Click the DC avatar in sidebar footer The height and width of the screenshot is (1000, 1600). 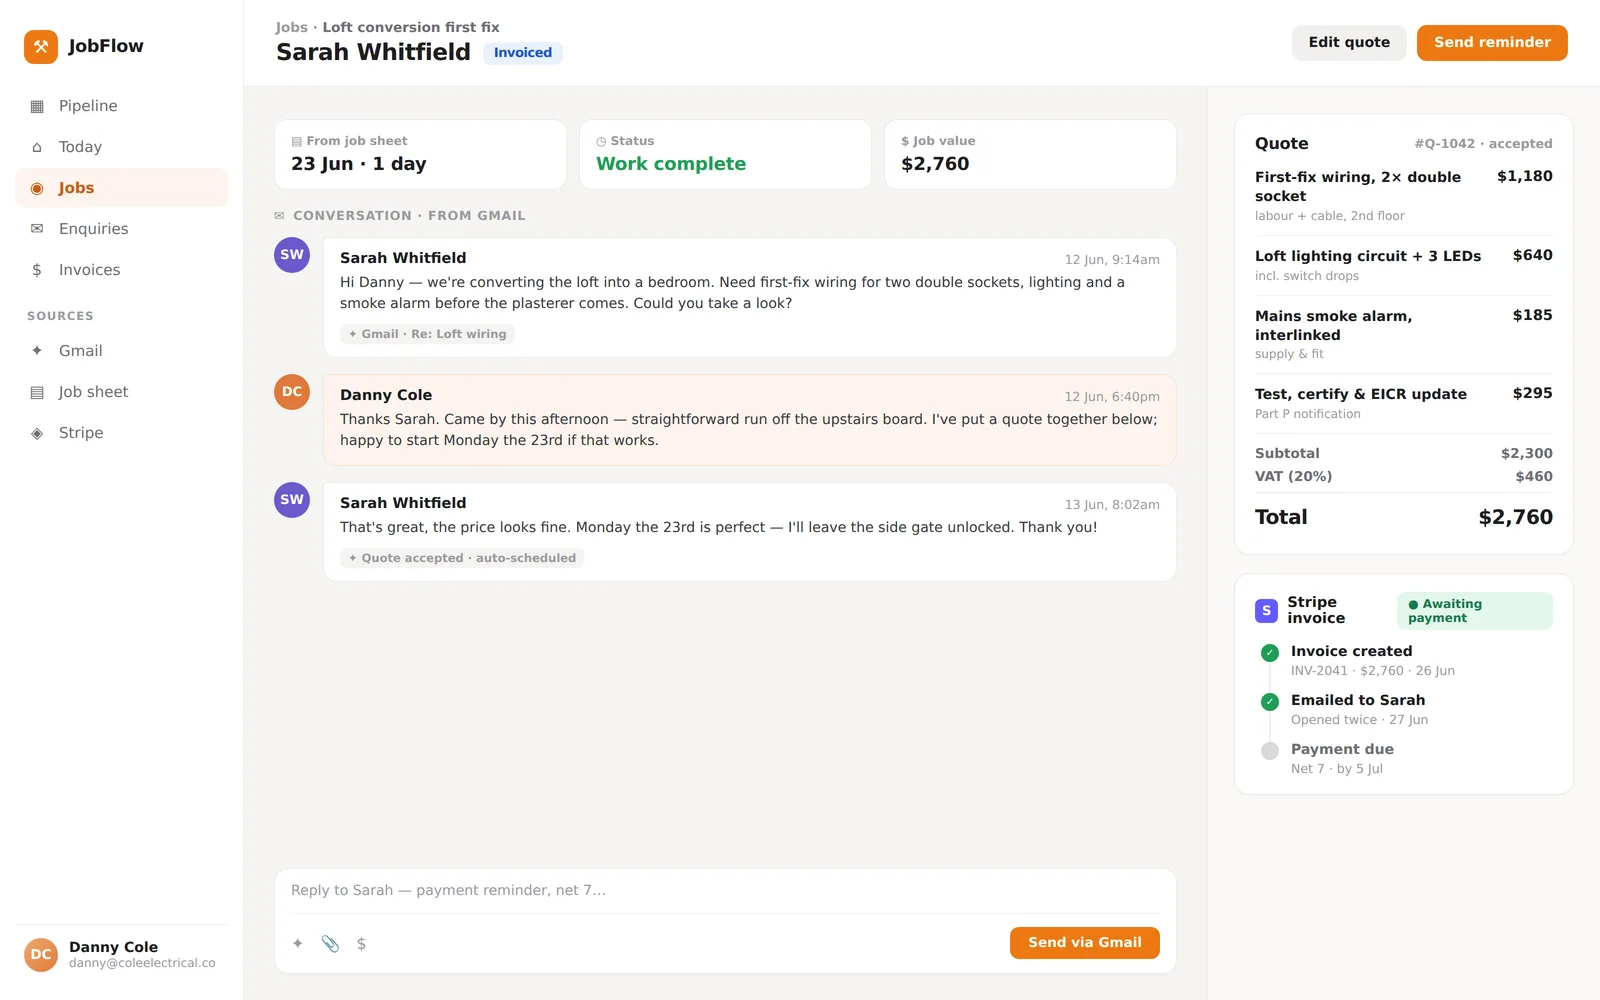point(41,955)
